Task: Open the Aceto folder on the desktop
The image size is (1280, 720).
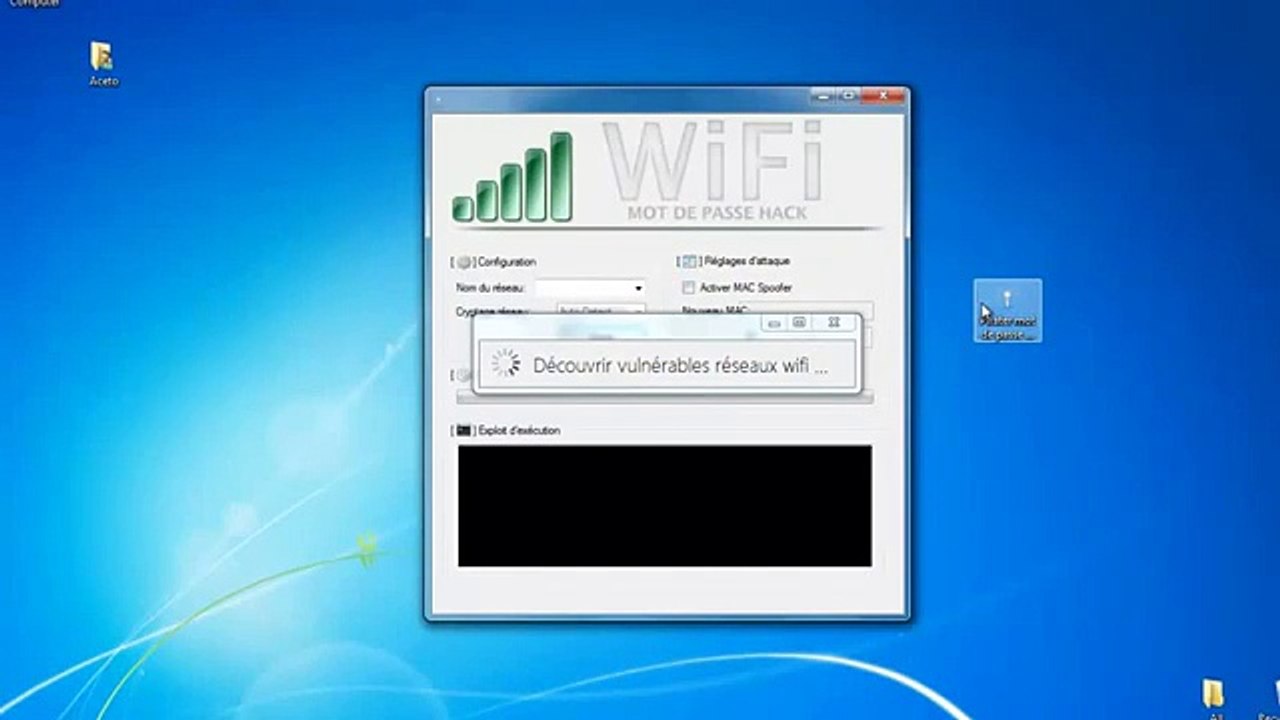Action: pyautogui.click(x=103, y=62)
